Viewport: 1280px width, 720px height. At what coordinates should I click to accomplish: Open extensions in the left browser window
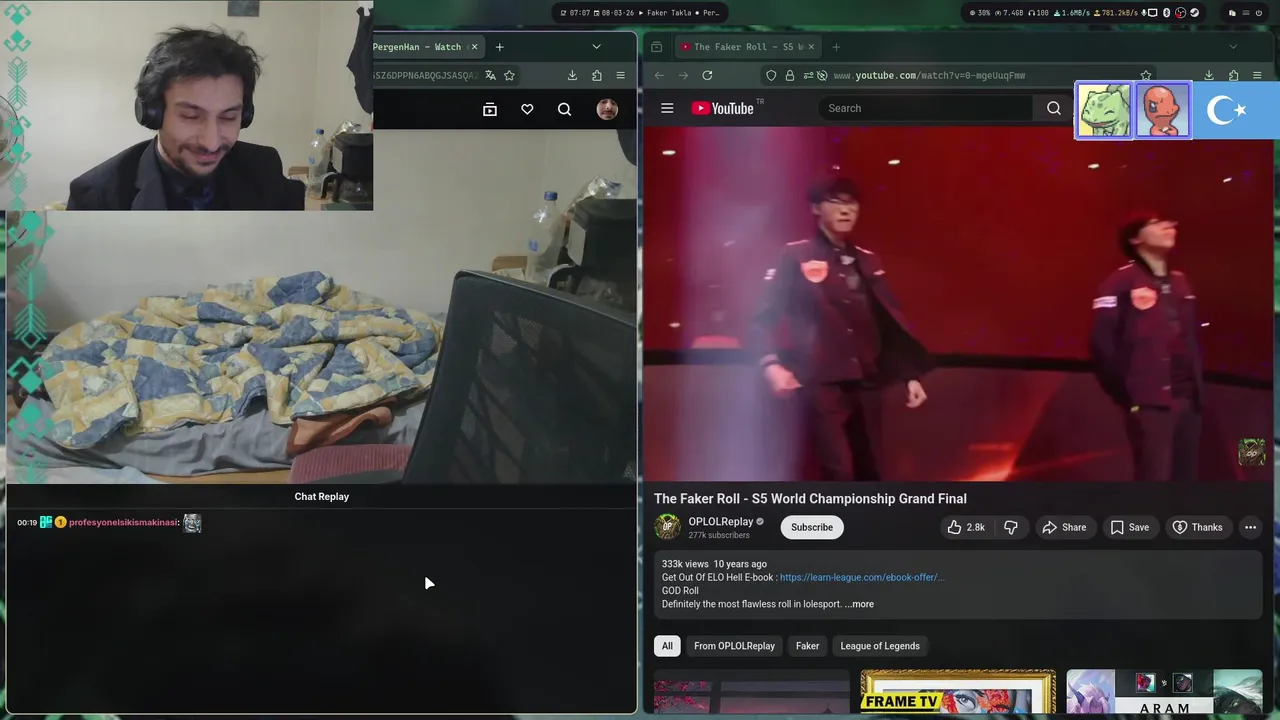[x=597, y=75]
